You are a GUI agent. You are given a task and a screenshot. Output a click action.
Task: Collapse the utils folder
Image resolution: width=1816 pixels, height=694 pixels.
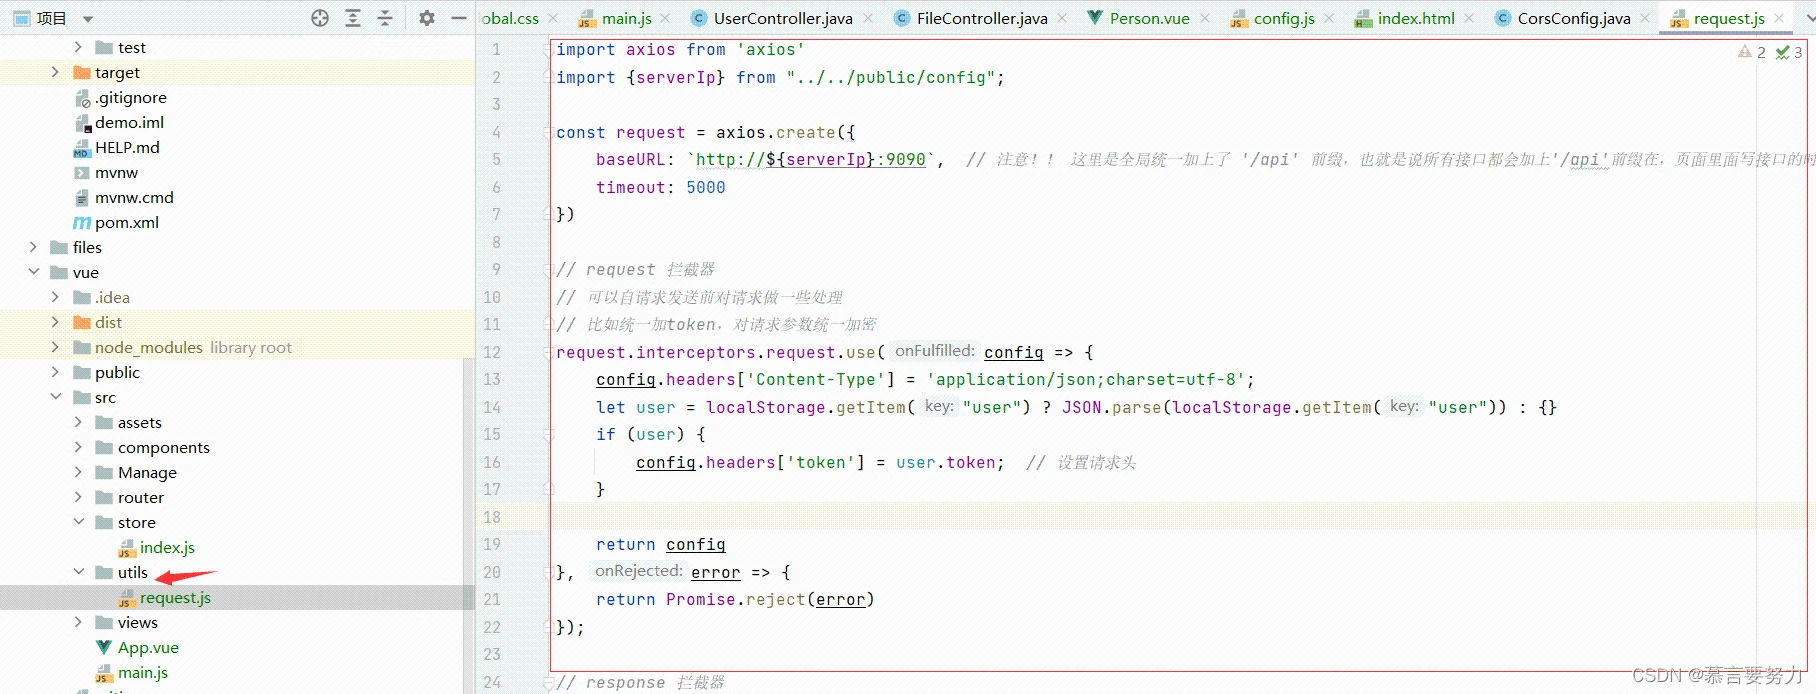coord(78,572)
